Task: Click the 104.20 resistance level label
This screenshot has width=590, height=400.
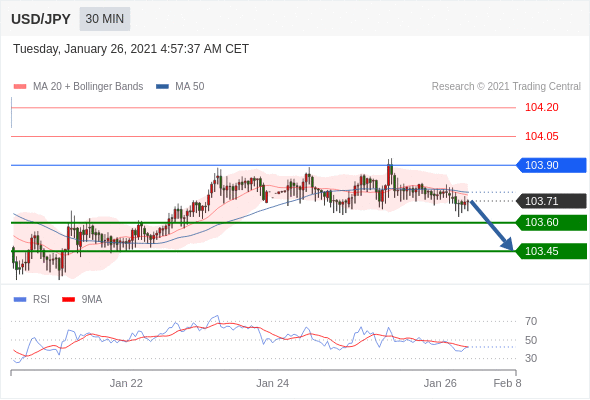Action: point(542,108)
